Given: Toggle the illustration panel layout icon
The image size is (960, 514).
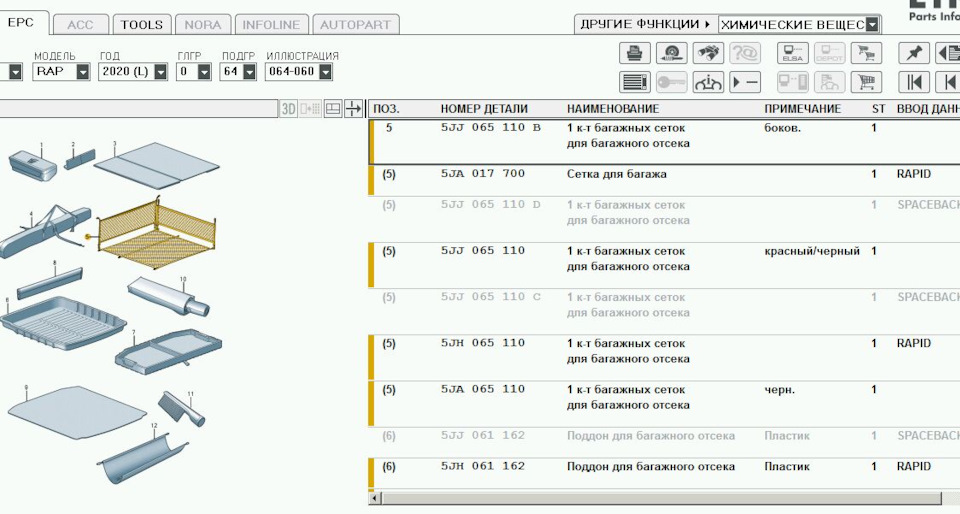Looking at the screenshot, I should coord(333,109).
